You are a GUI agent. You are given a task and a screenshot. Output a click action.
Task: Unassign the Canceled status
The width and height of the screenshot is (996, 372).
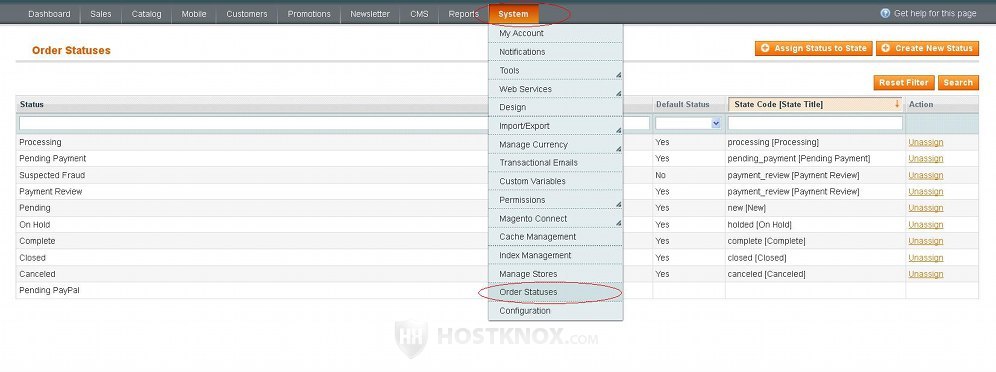coord(925,274)
